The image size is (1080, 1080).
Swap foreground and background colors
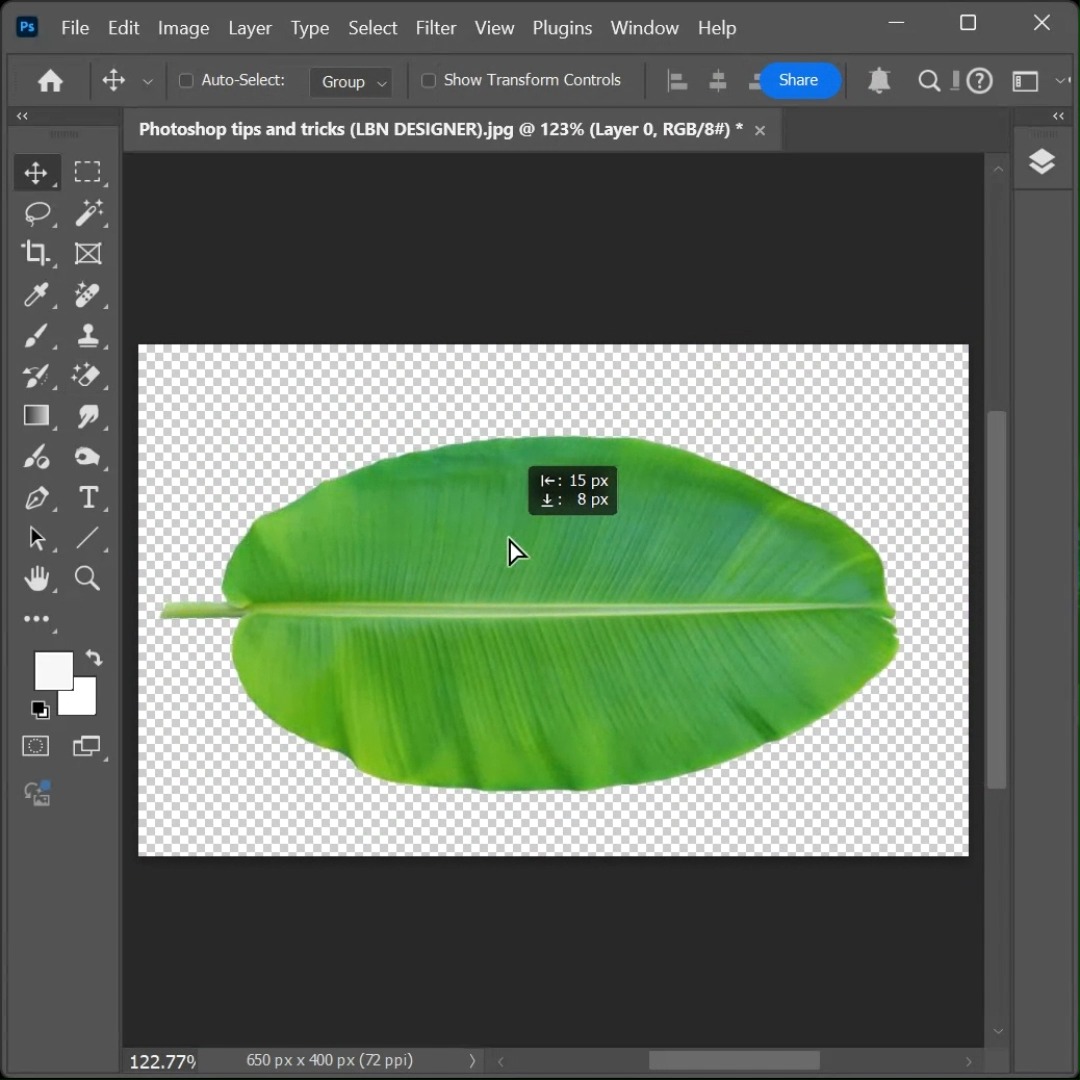click(94, 658)
